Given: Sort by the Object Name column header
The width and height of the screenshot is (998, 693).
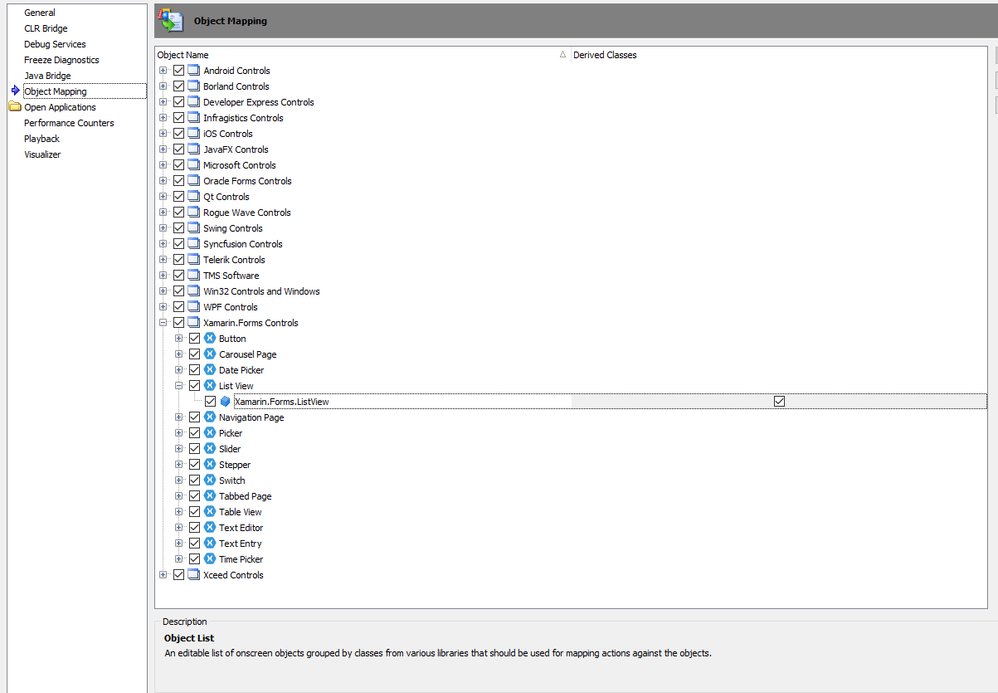Looking at the screenshot, I should [x=363, y=55].
